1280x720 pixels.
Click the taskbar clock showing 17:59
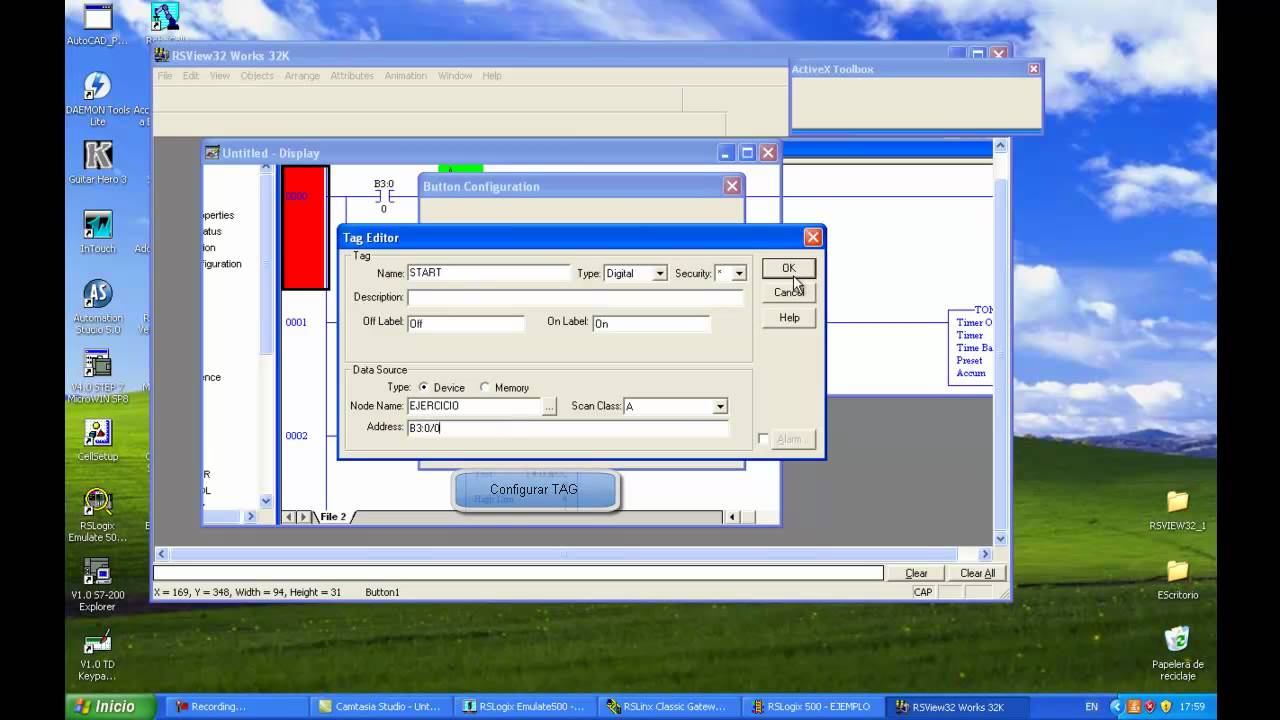(1191, 706)
